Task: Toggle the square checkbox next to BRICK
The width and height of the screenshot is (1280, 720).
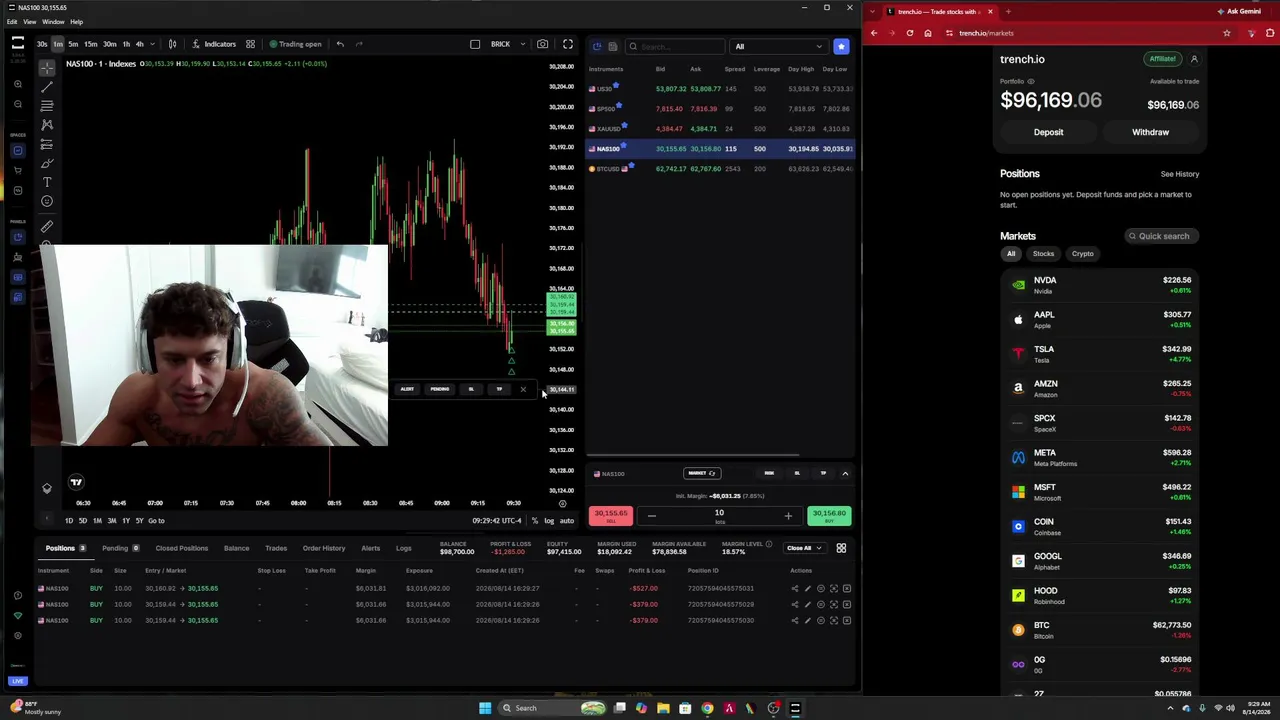Action: click(475, 44)
